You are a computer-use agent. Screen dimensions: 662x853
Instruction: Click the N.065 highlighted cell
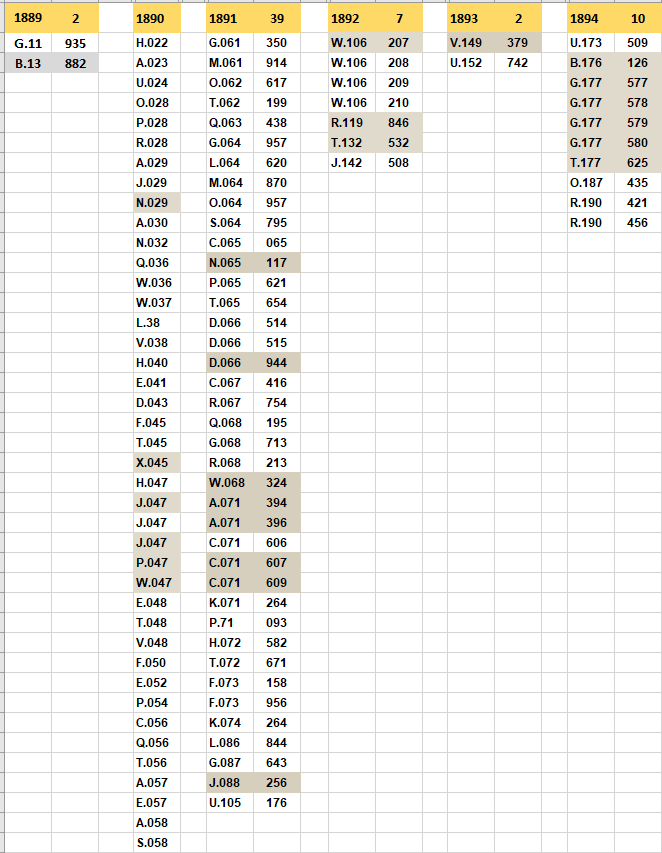(230, 263)
